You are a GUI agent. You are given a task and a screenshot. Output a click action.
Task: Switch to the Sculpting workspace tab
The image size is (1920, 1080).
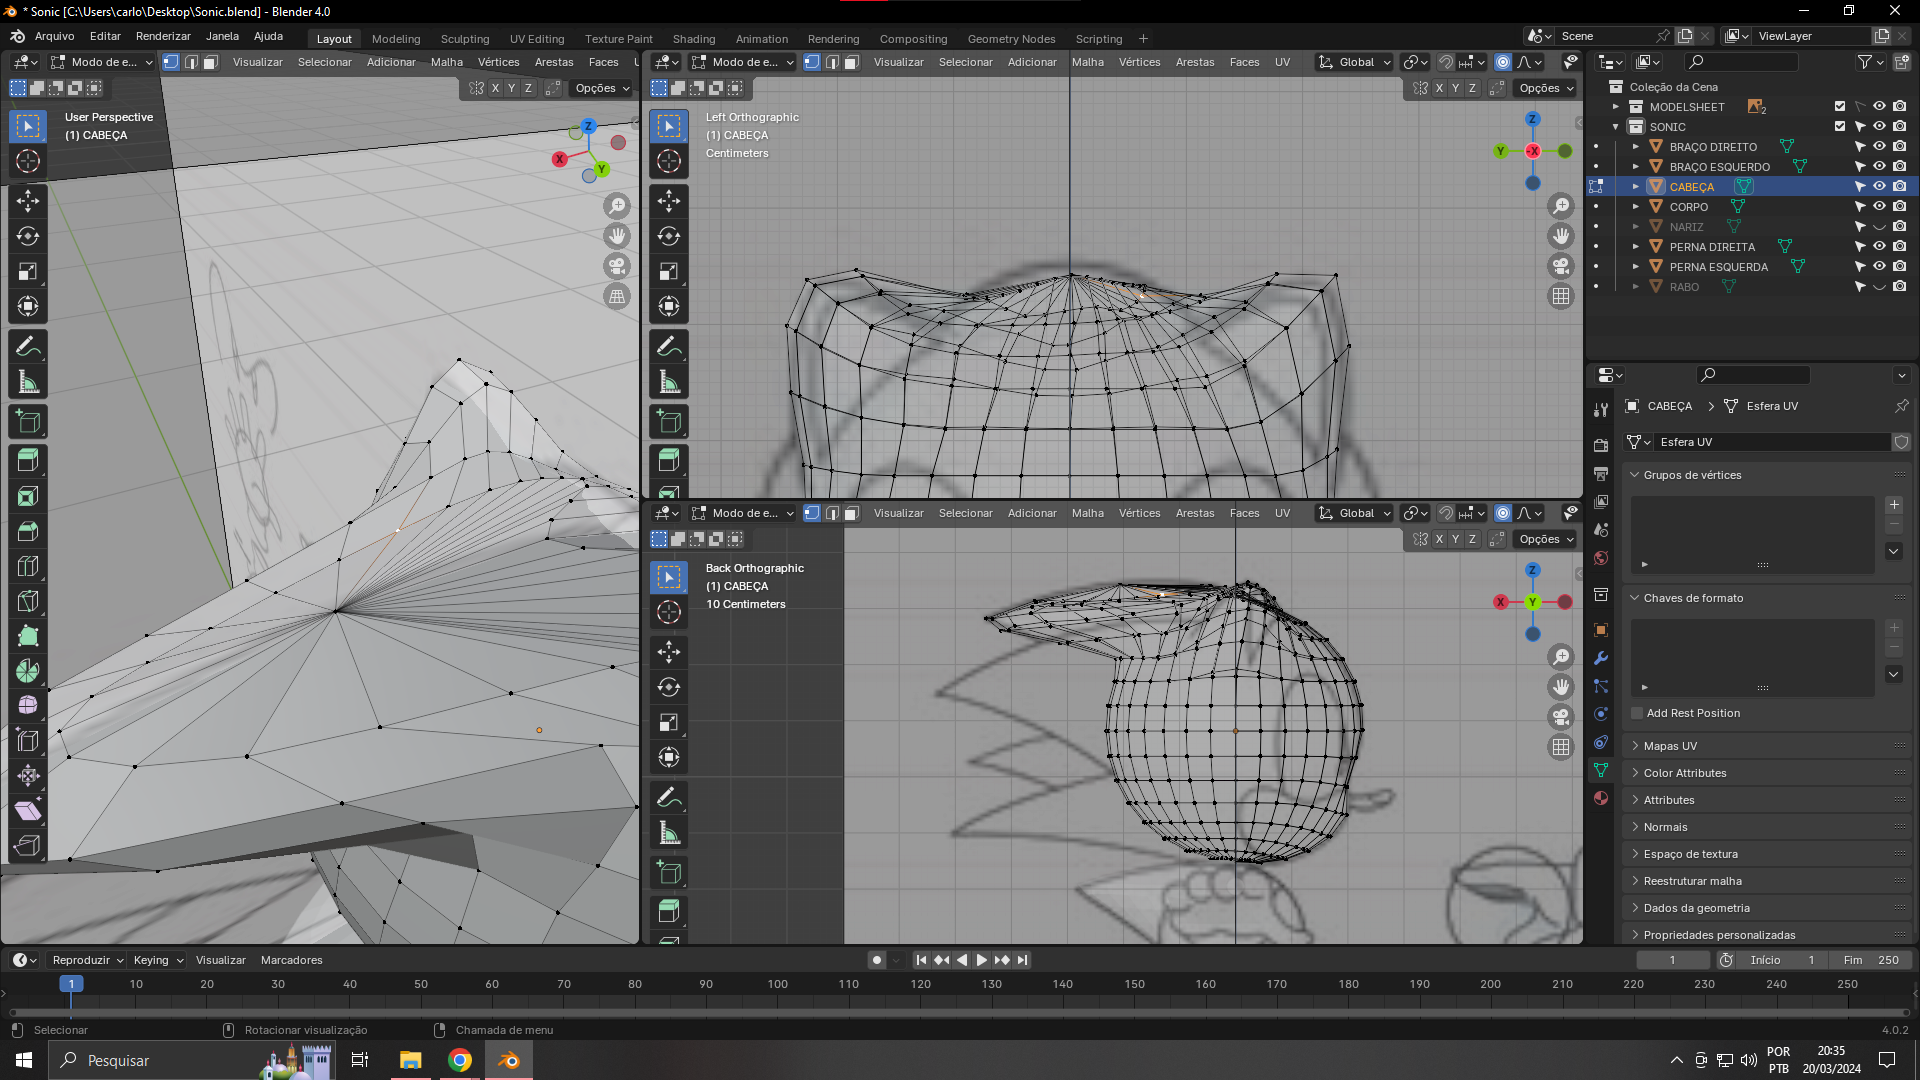click(x=465, y=39)
